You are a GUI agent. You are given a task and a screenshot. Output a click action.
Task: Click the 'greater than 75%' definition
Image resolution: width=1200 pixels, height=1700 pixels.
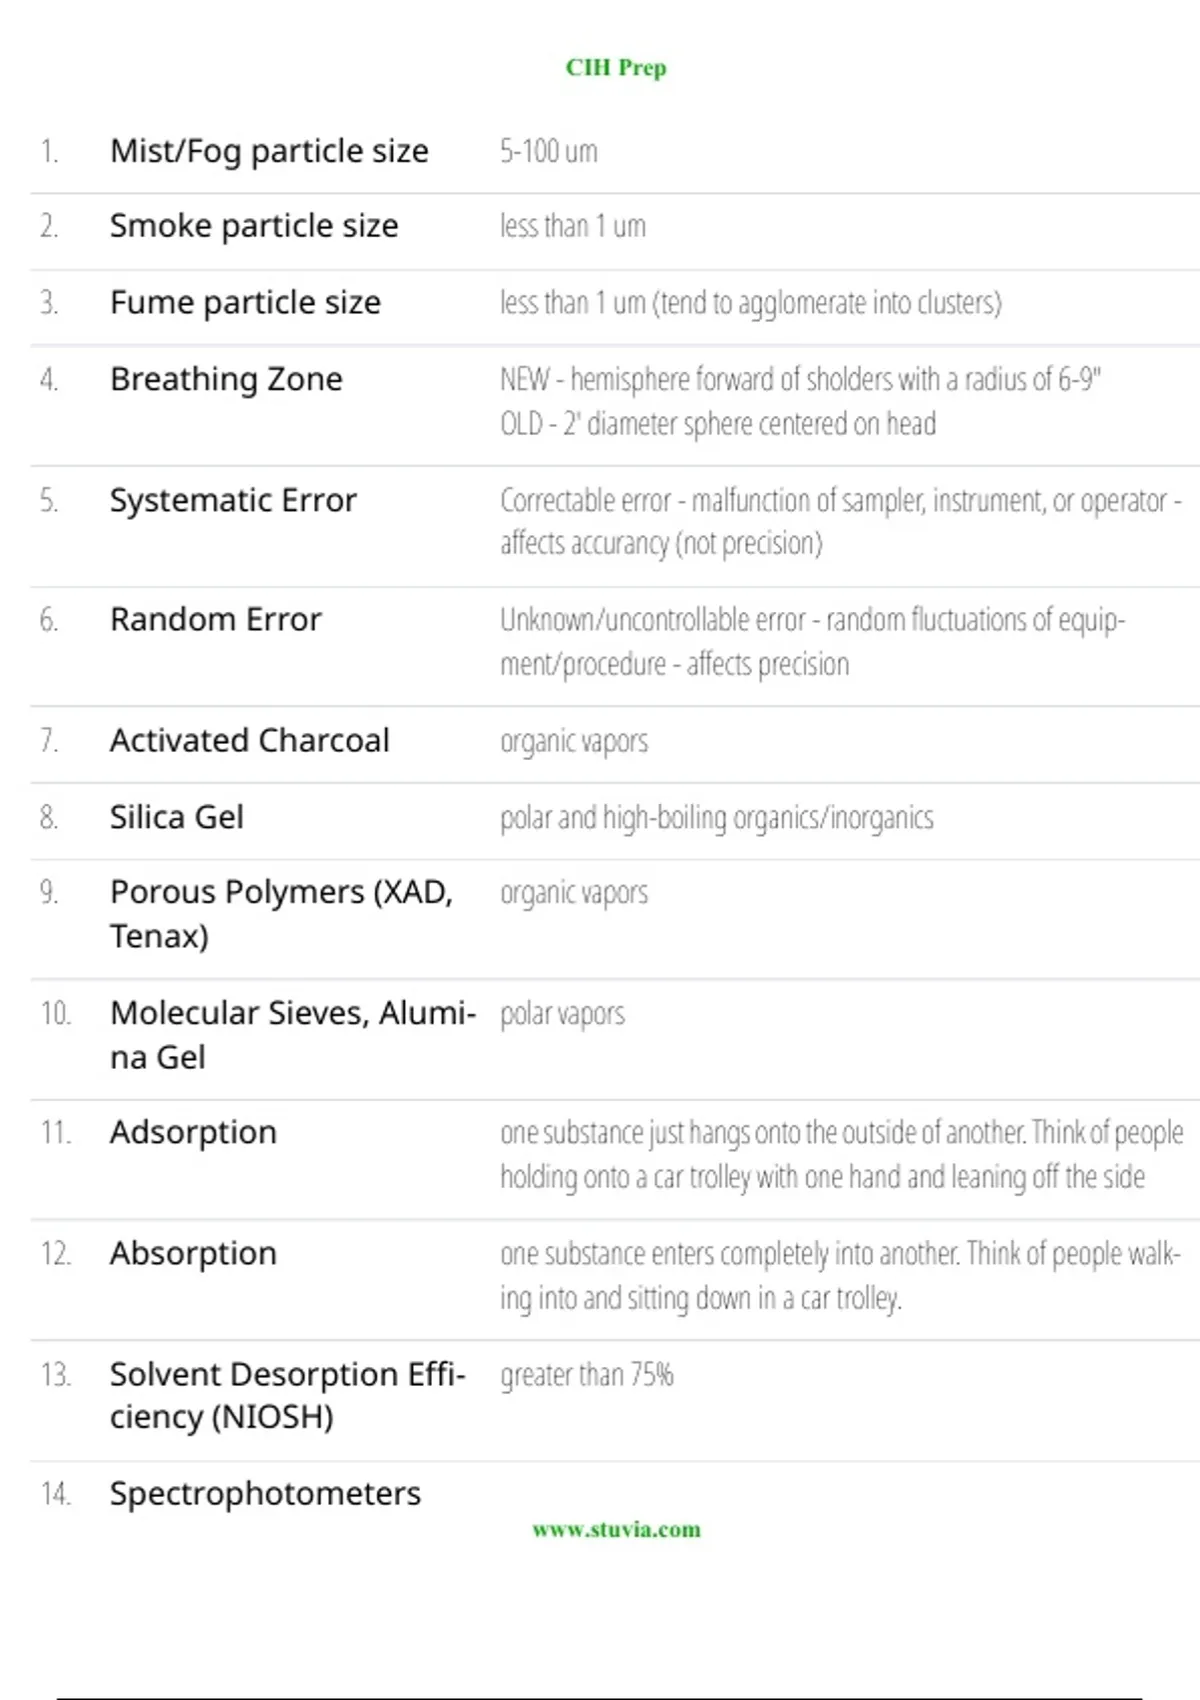587,1375
